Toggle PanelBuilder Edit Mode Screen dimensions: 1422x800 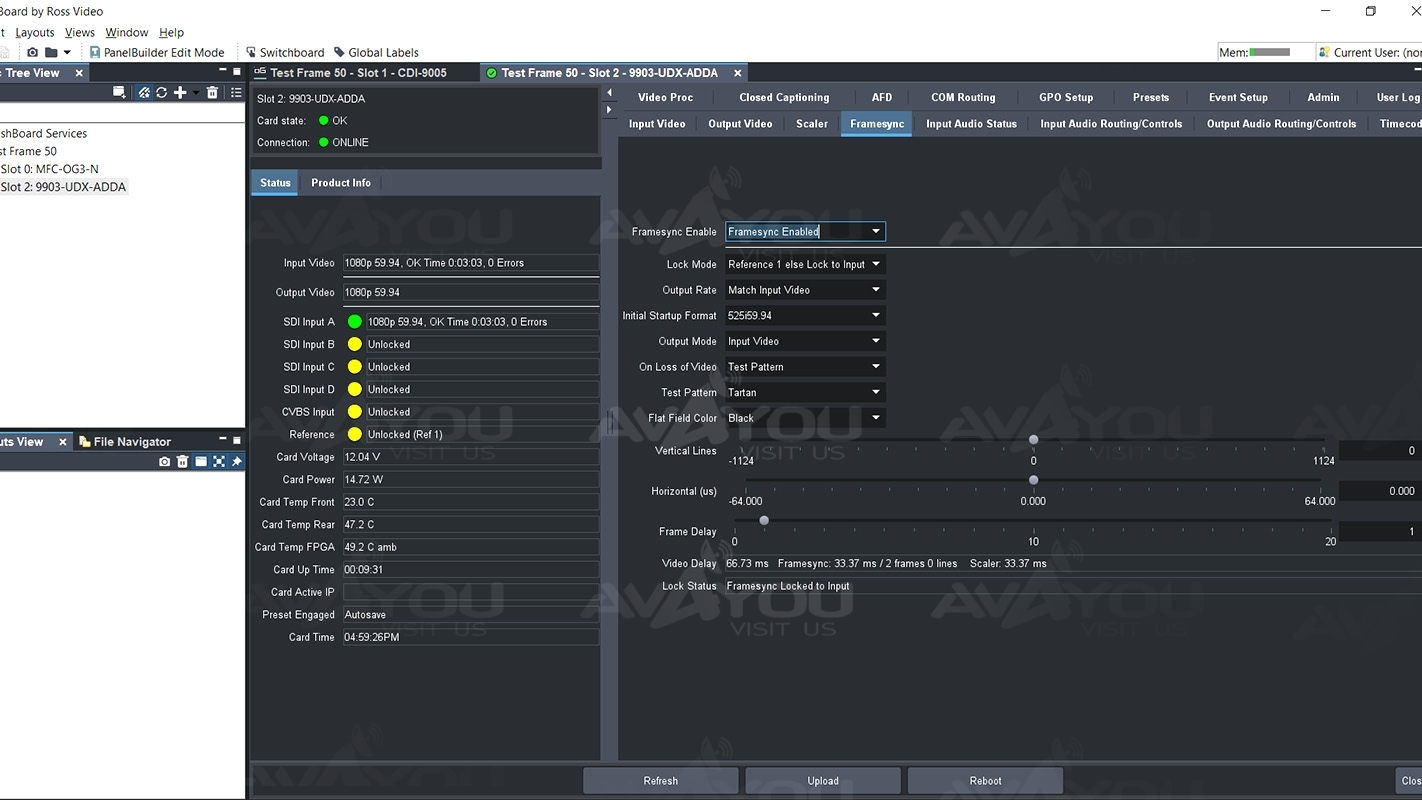(157, 53)
